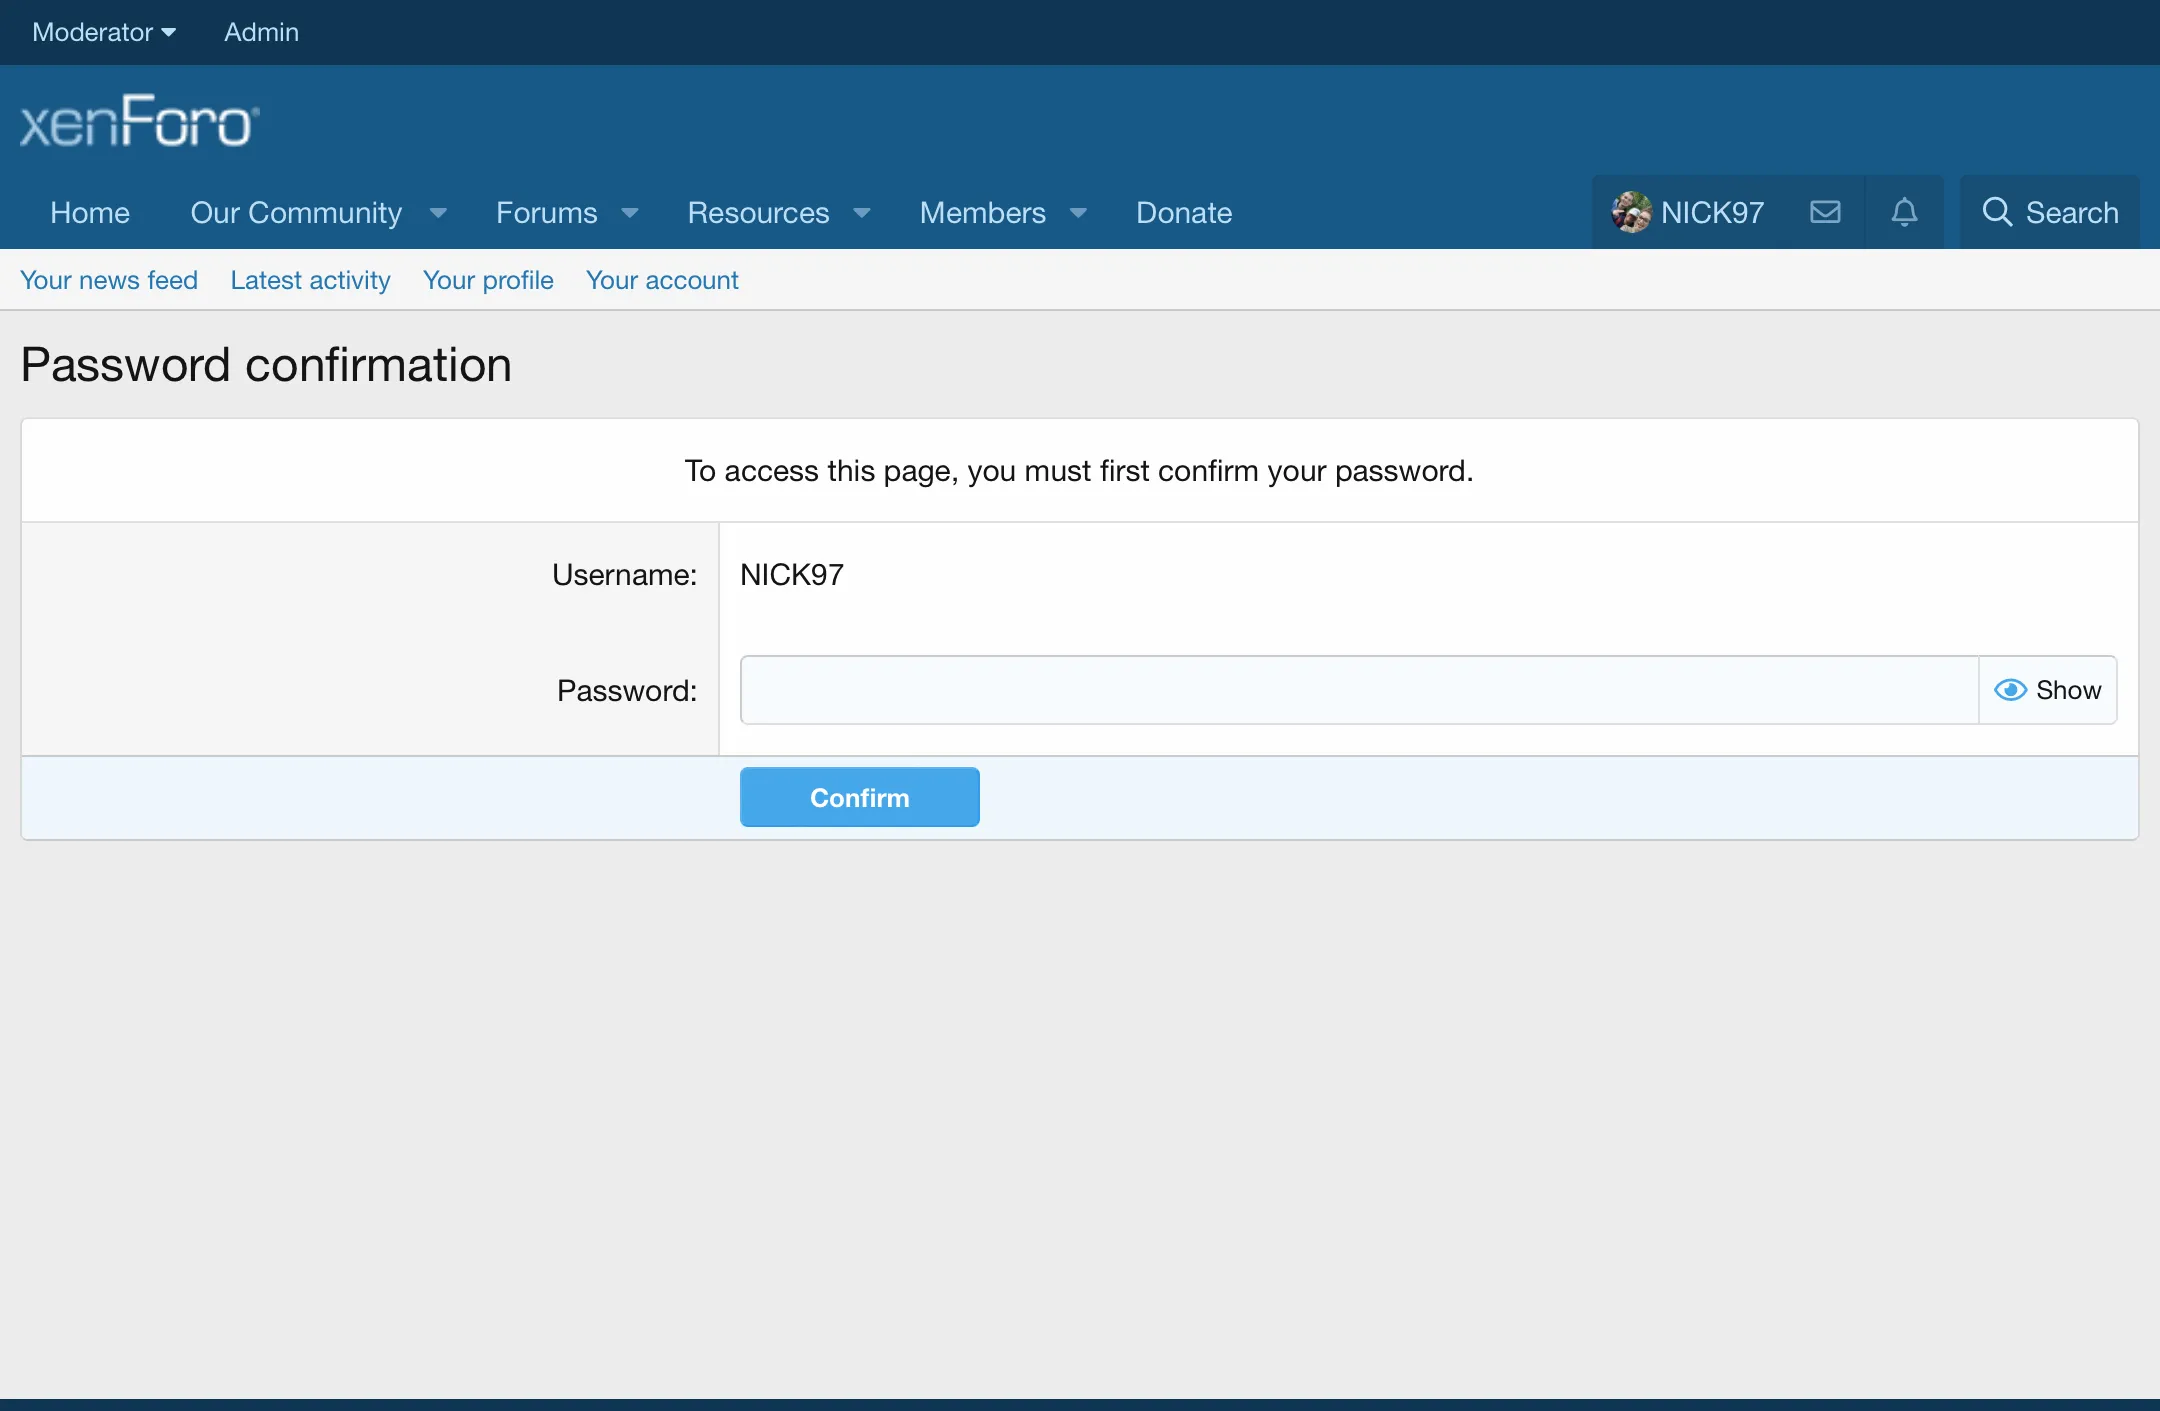The image size is (2160, 1411).
Task: Open the conversations envelope icon
Action: [1825, 212]
